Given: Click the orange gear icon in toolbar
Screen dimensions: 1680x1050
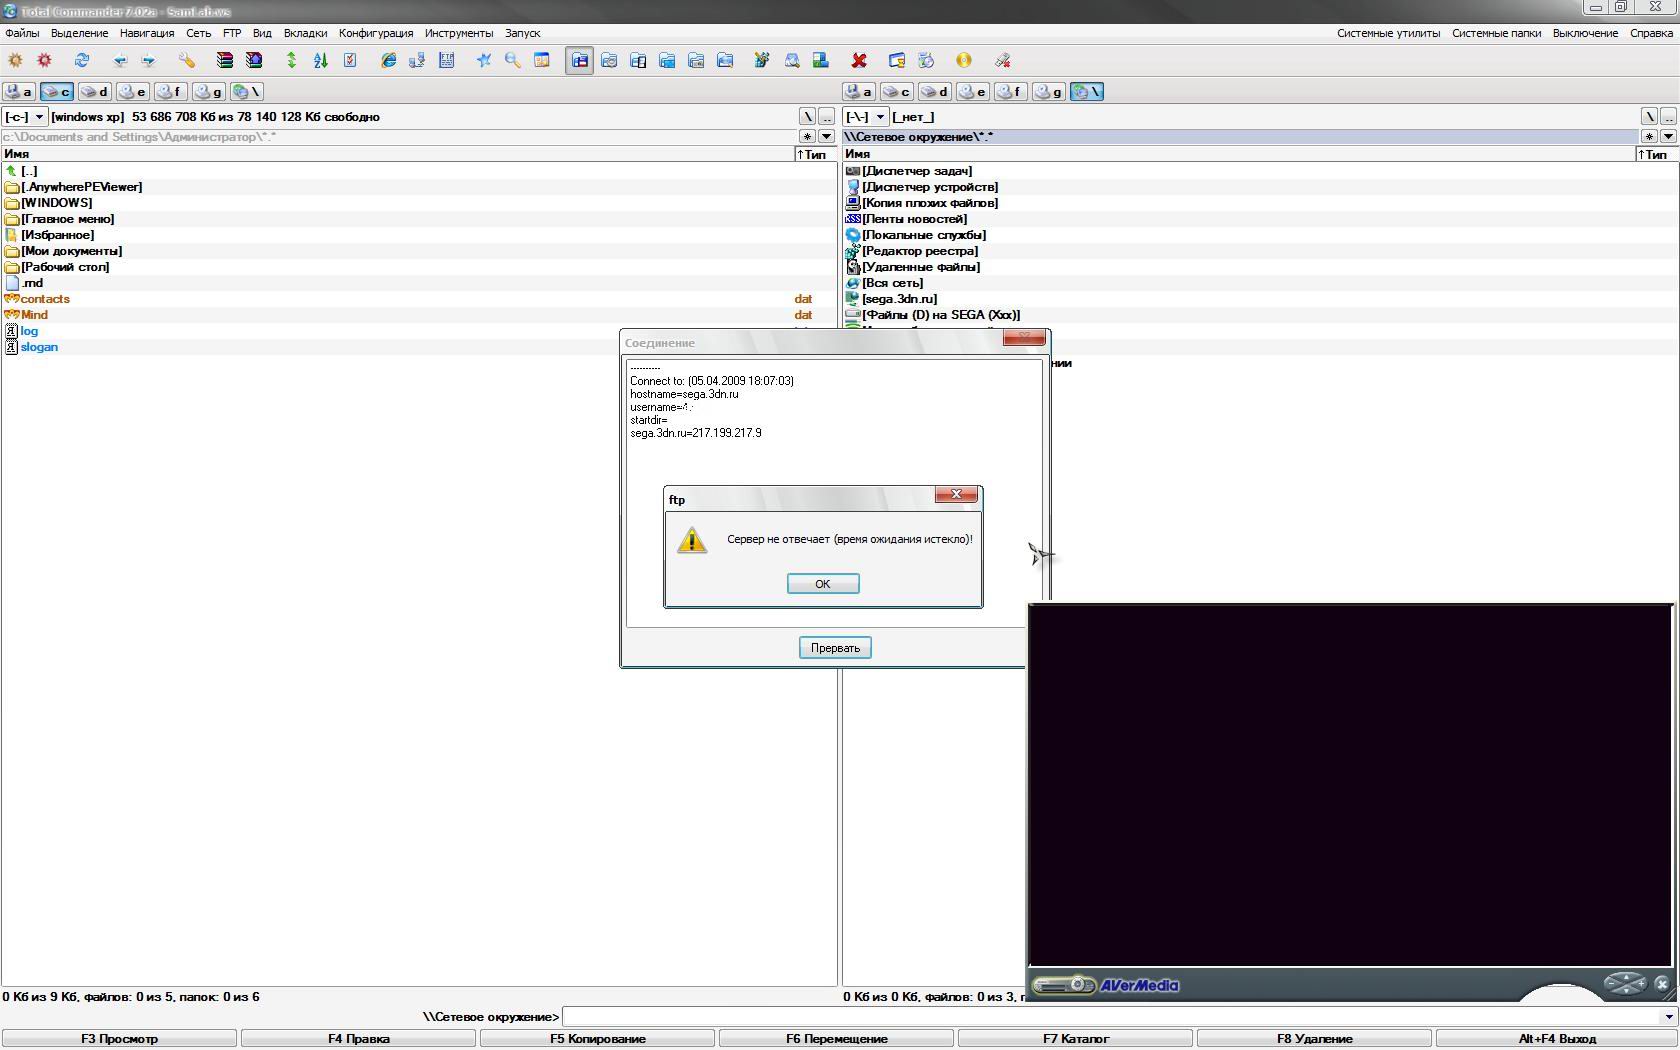Looking at the screenshot, I should coord(15,60).
